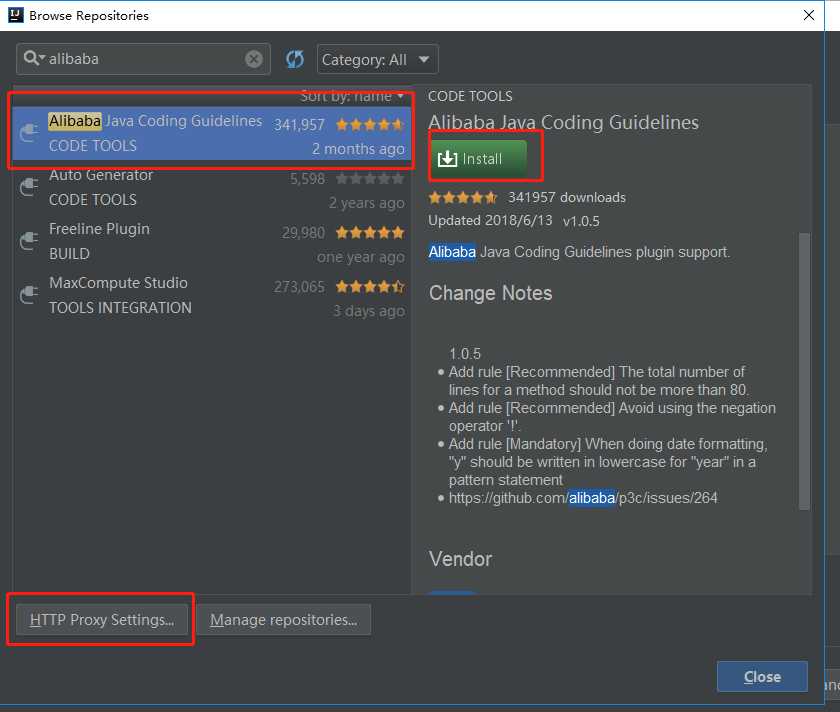Image resolution: width=840 pixels, height=712 pixels.
Task: Click the 'one year ago' text
Action: pyautogui.click(x=361, y=257)
